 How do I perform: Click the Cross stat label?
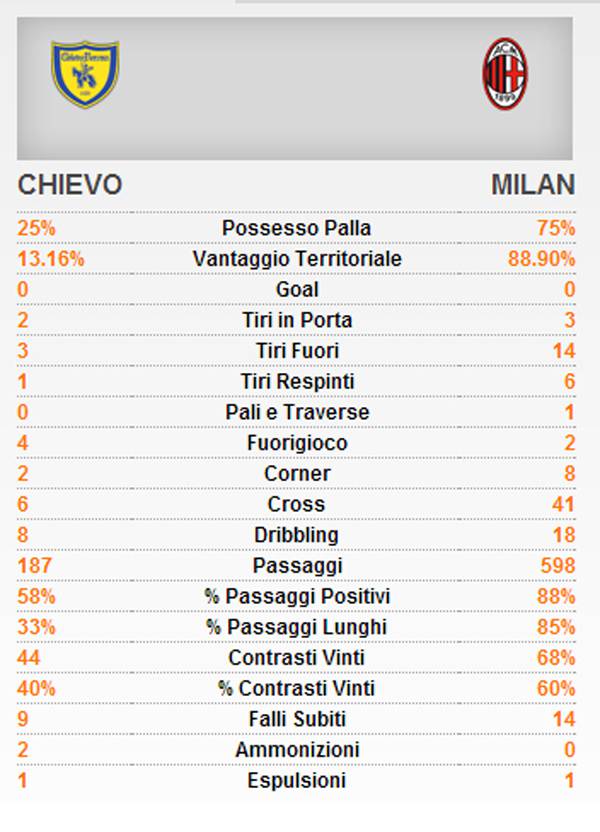(297, 505)
